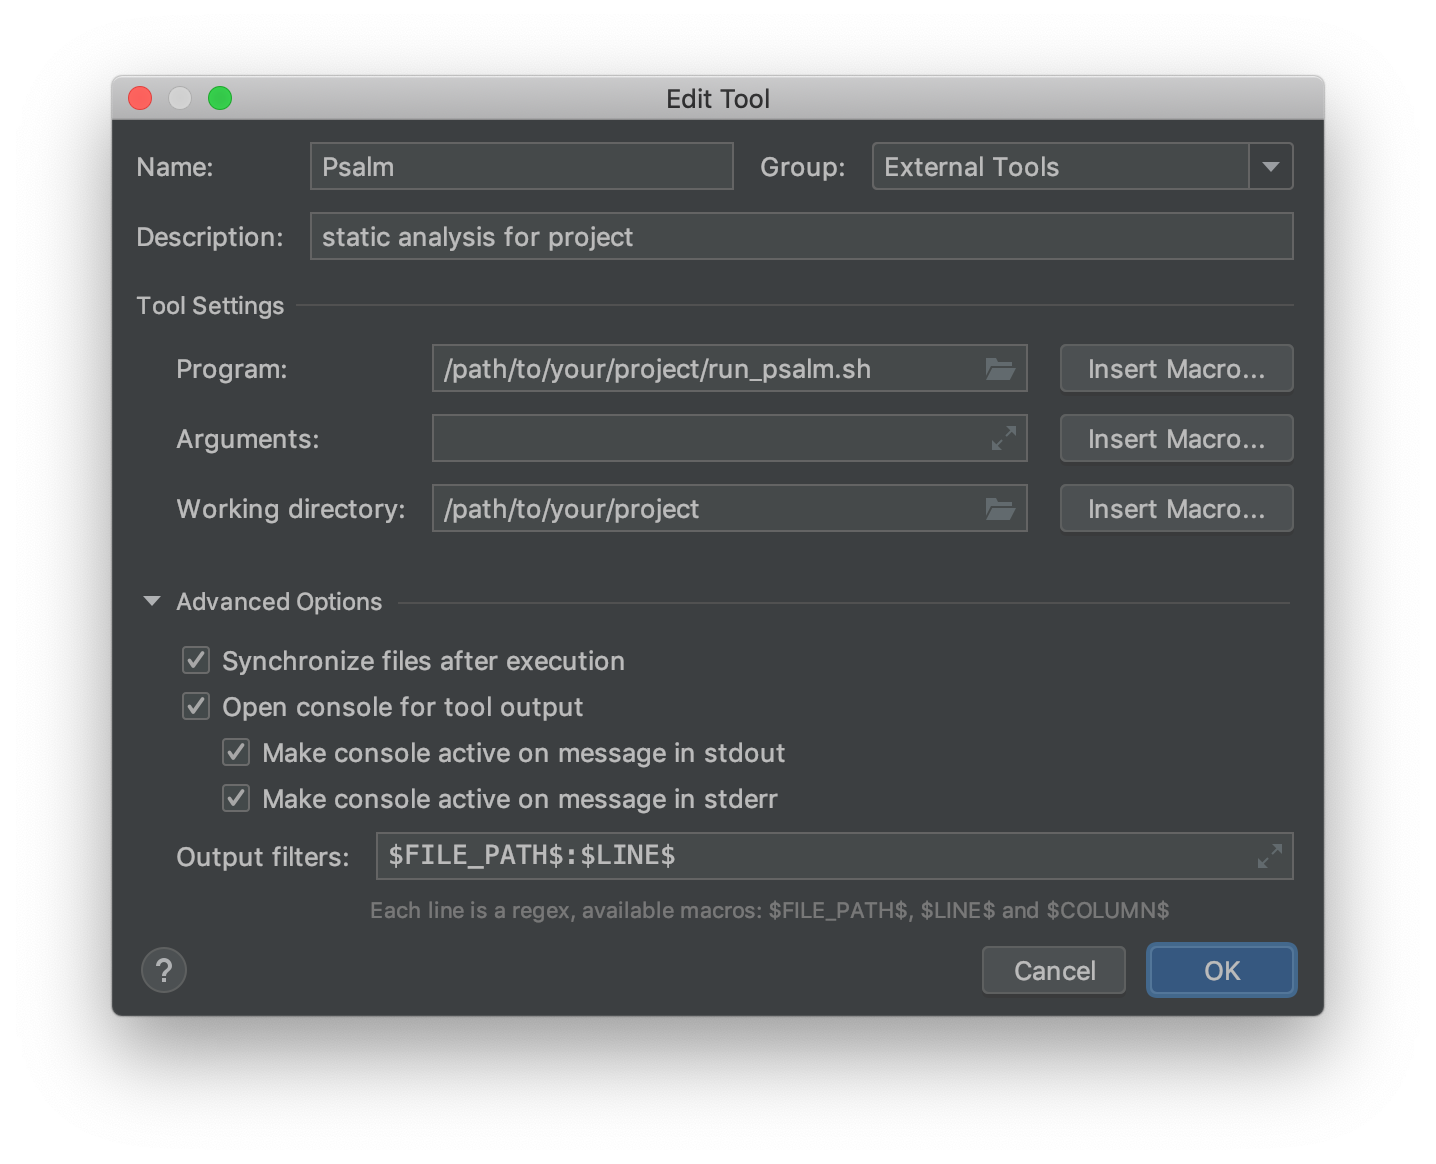
Task: Edit the Description text field
Action: [x=801, y=237]
